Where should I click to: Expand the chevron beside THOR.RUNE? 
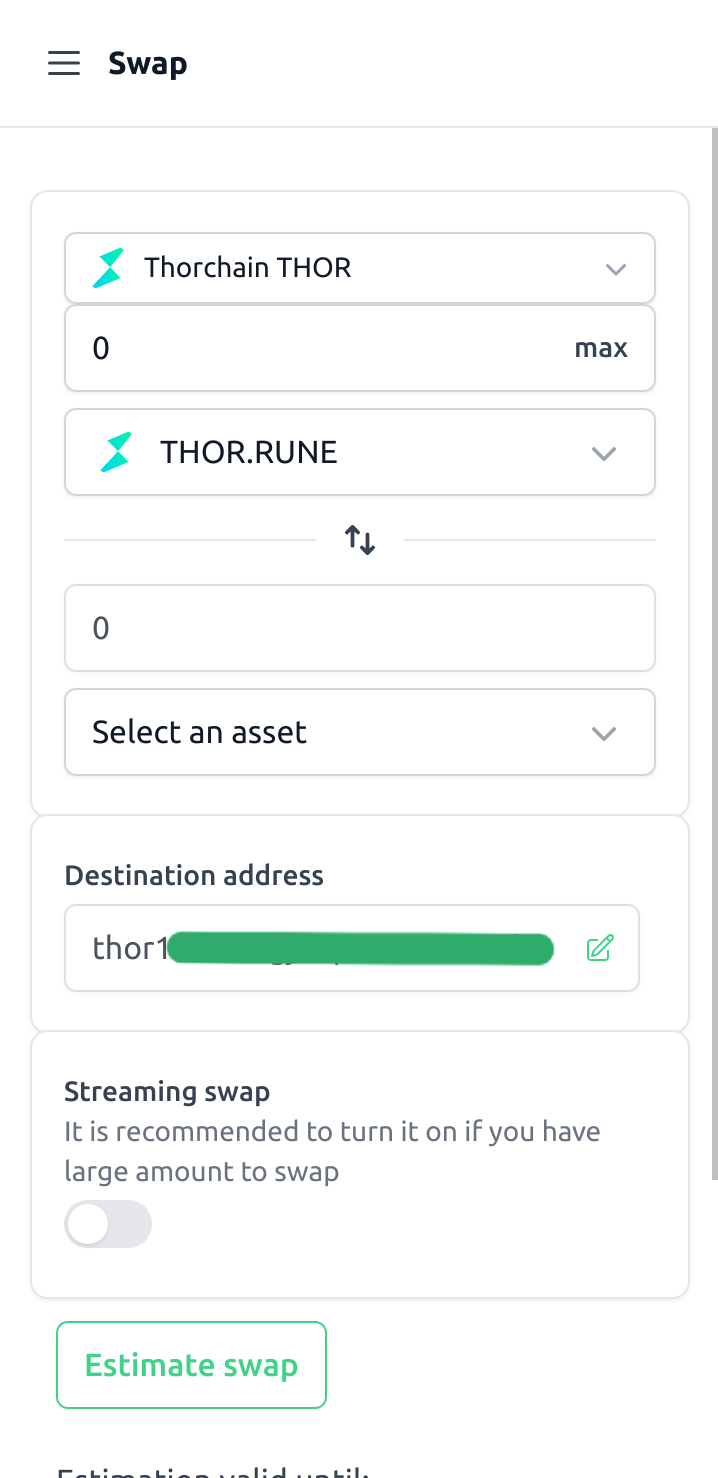click(x=603, y=453)
